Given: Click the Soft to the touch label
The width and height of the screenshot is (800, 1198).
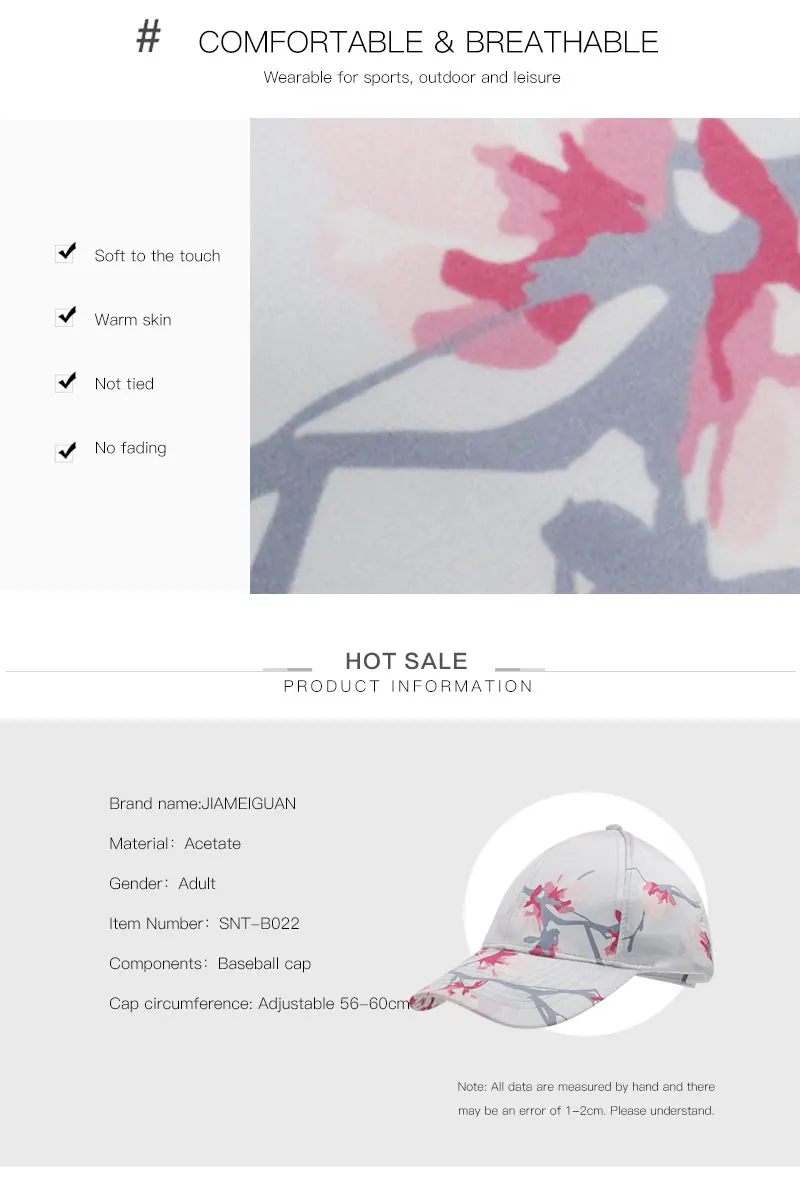Looking at the screenshot, I should 157,256.
